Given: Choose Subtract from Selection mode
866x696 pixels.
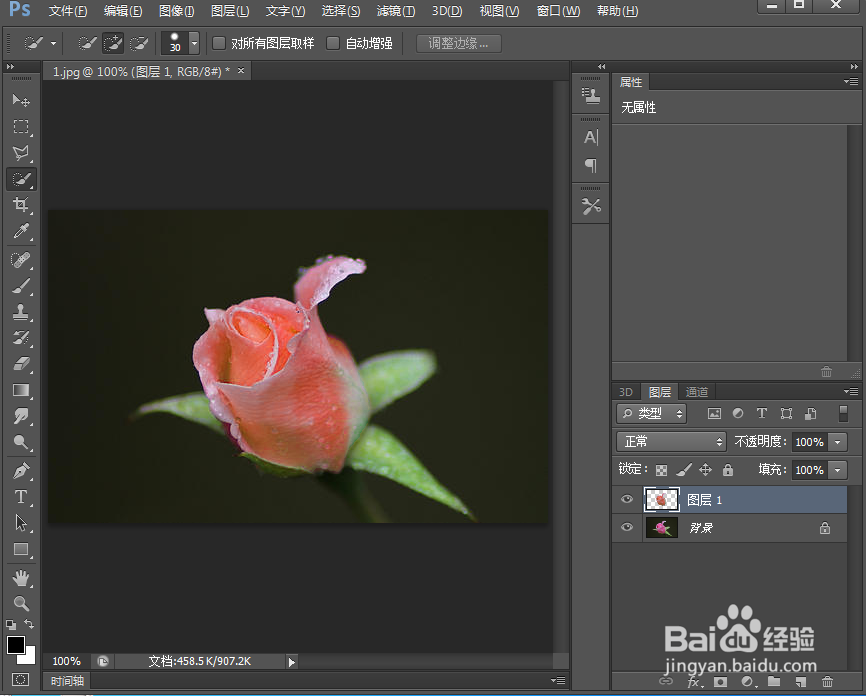Looking at the screenshot, I should click(138, 43).
